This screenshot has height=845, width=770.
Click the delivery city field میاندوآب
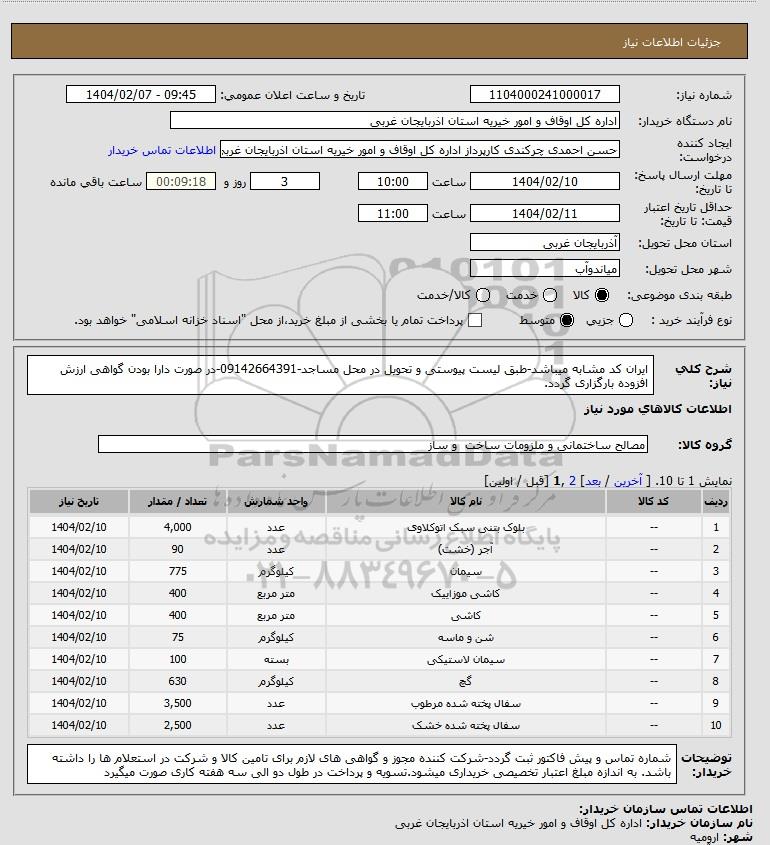coord(545,268)
